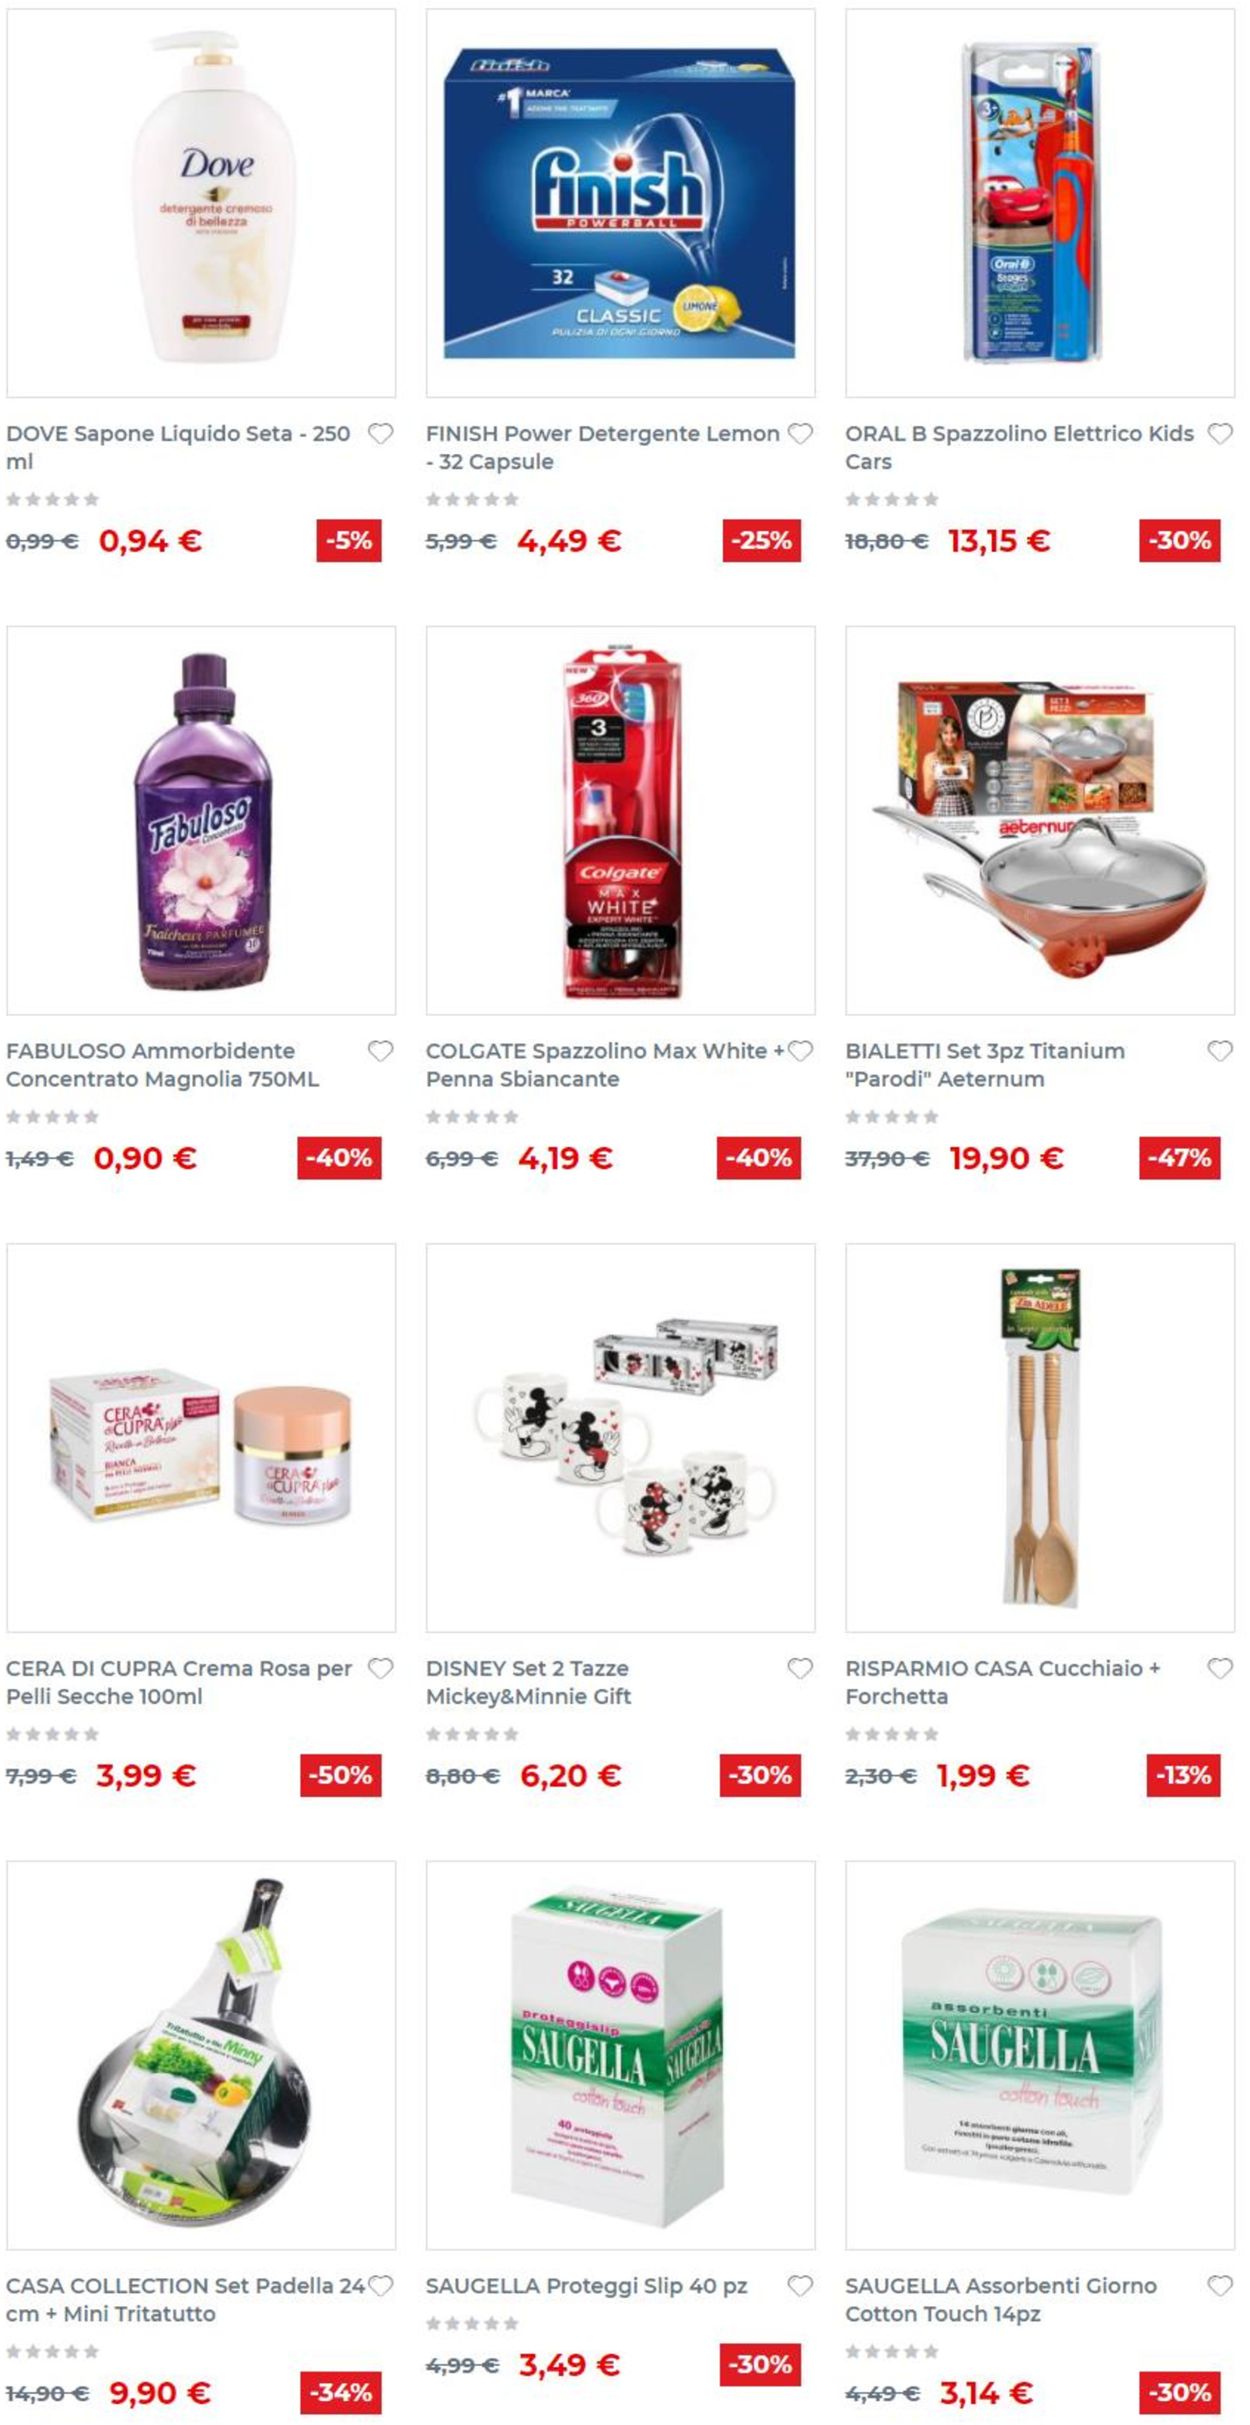Click heart icon for ORAL B Spazzolino Kids
The width and height of the screenshot is (1250, 2425).
pyautogui.click(x=1220, y=434)
